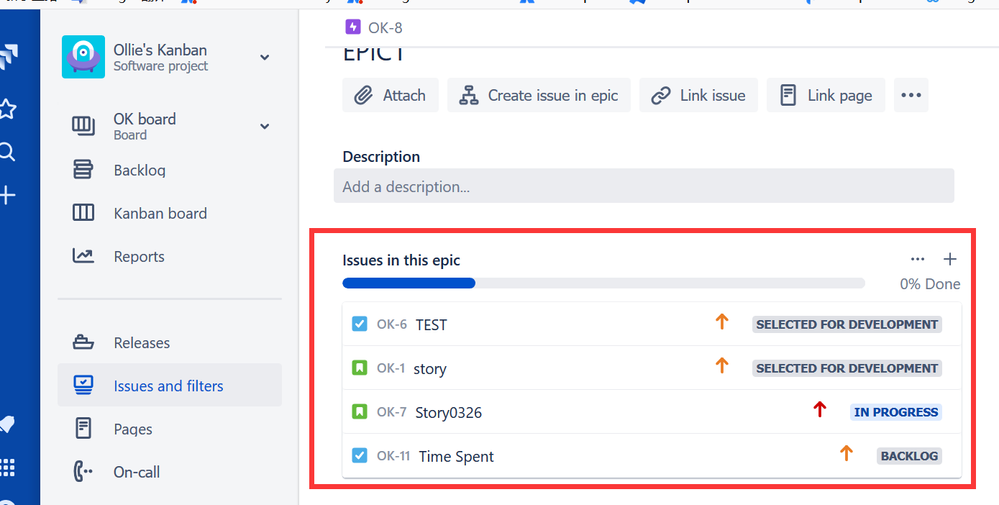The height and width of the screenshot is (505, 999).
Task: Click the story type icon of OK-7
Action: (x=359, y=412)
